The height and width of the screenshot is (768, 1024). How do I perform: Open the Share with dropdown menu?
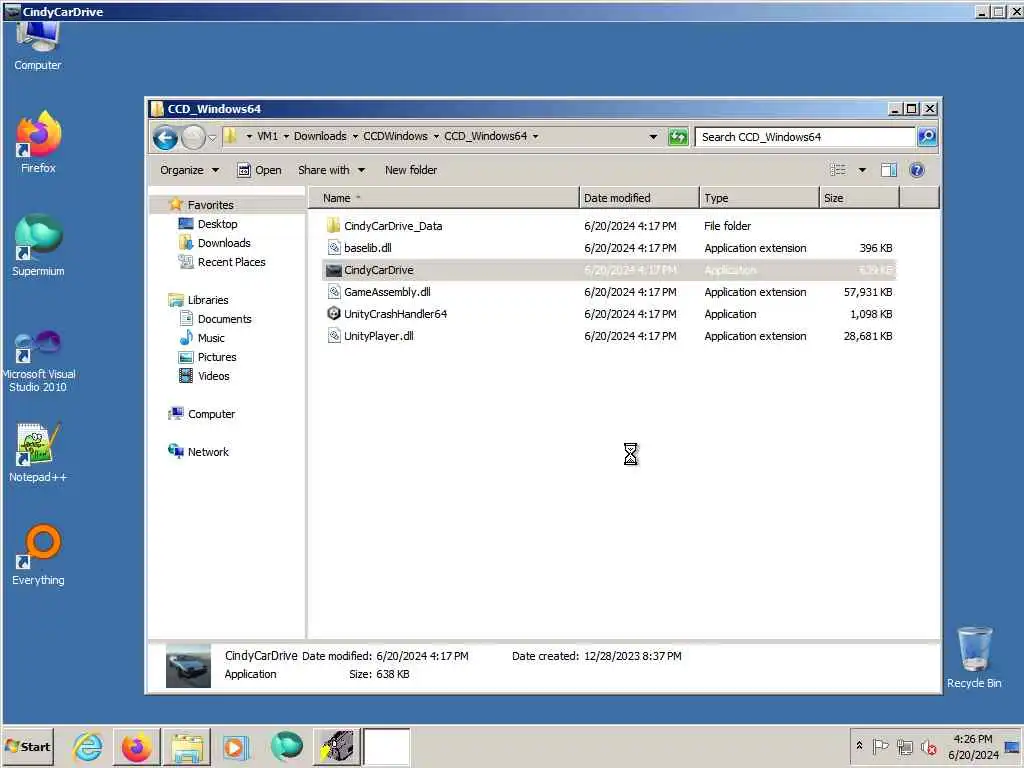332,170
